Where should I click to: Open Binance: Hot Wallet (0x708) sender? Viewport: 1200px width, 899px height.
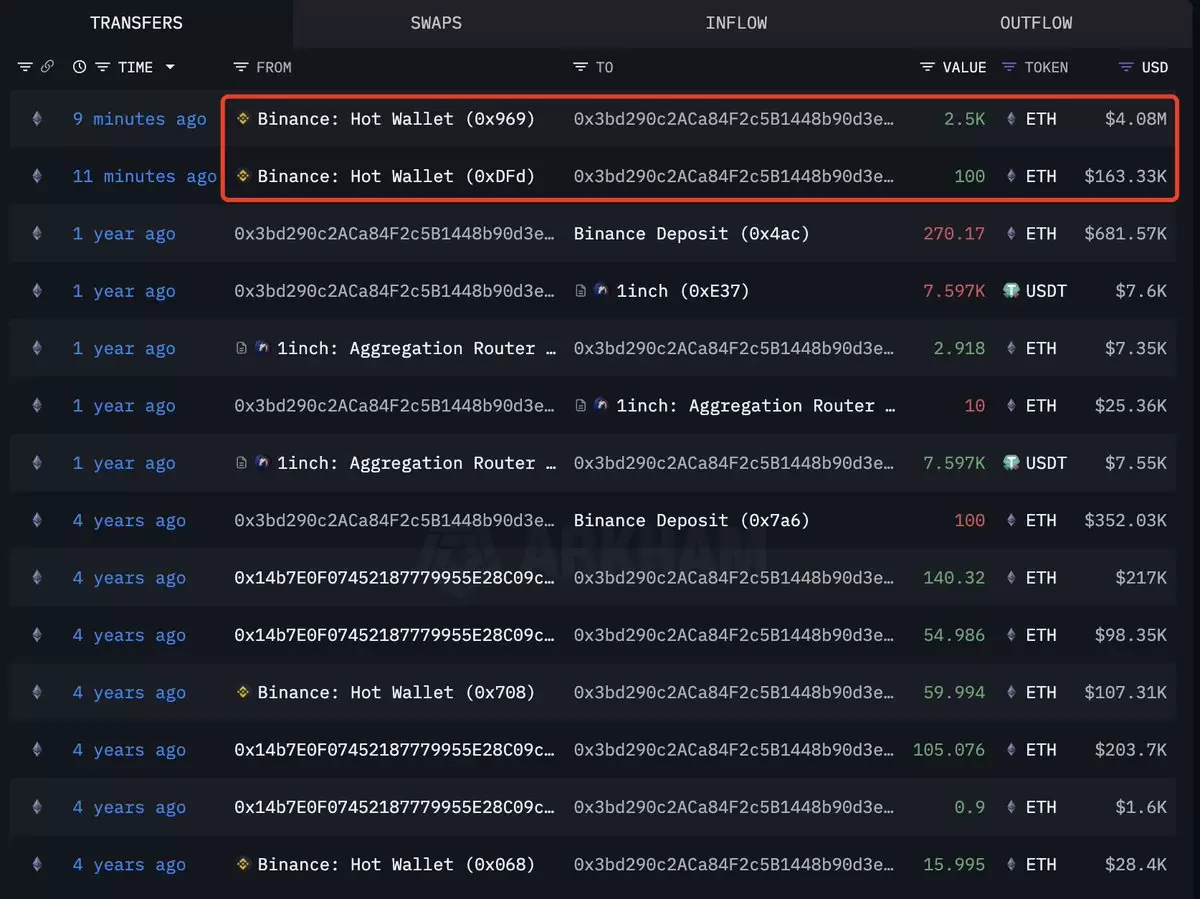396,692
